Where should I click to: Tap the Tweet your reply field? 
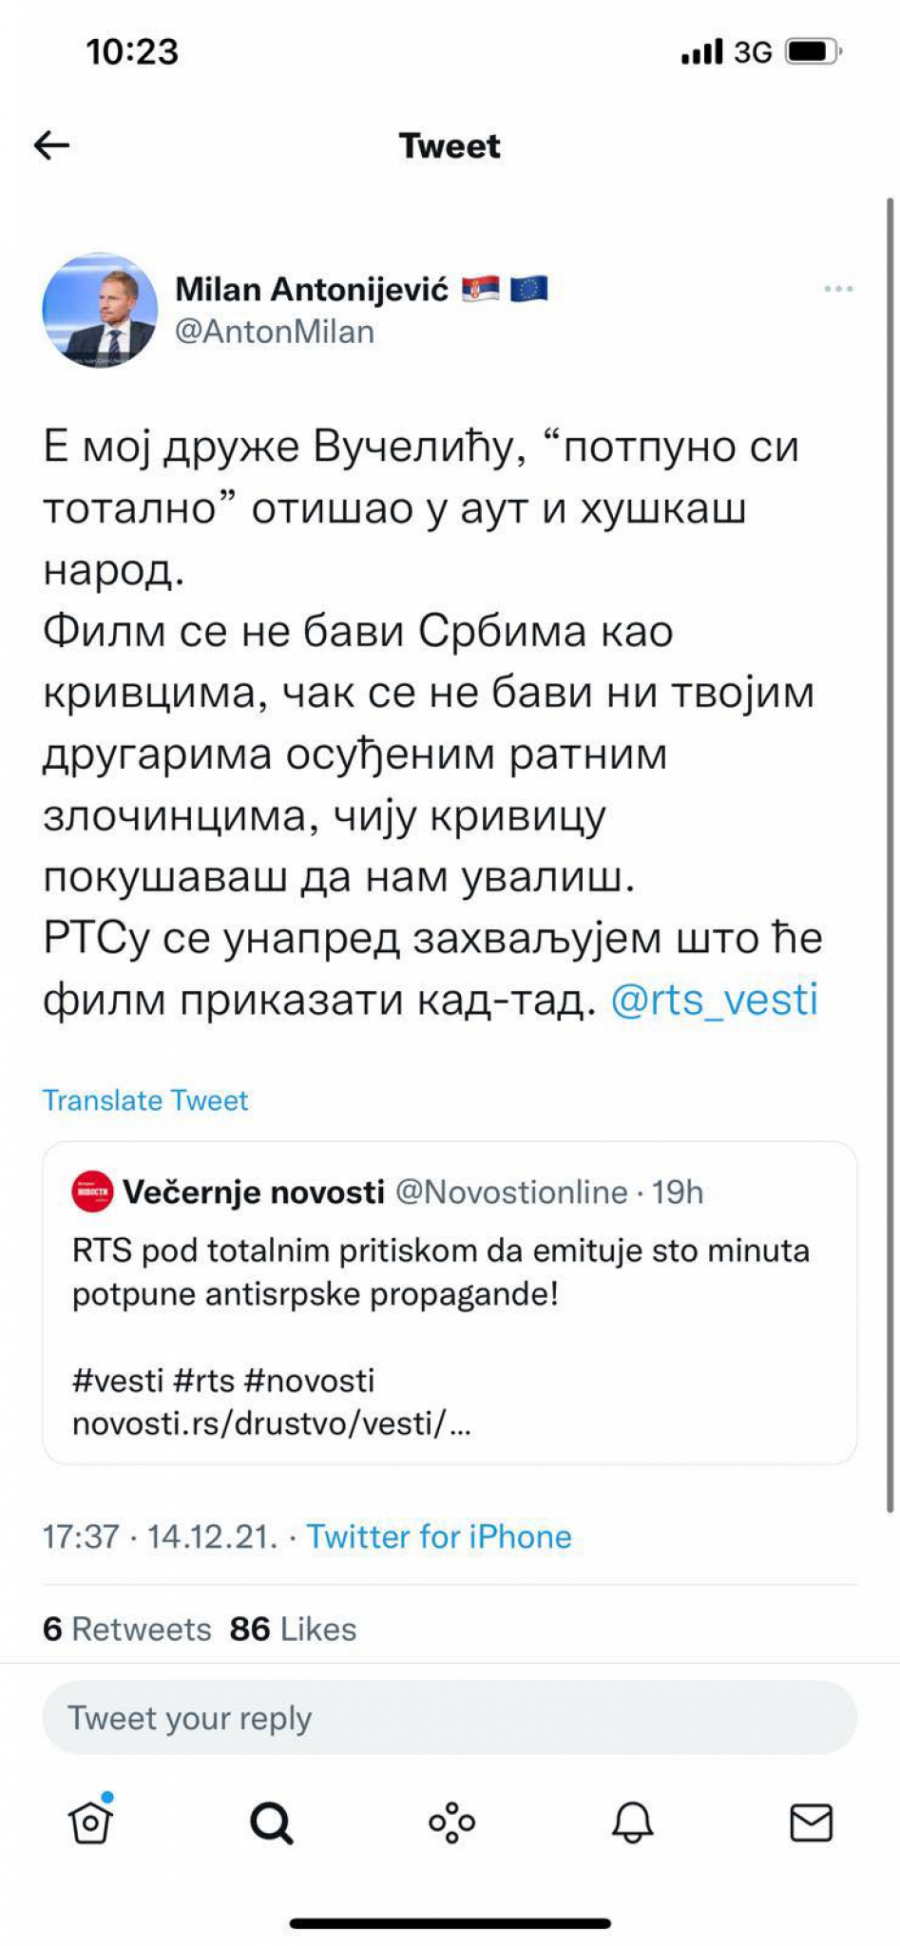[449, 1718]
